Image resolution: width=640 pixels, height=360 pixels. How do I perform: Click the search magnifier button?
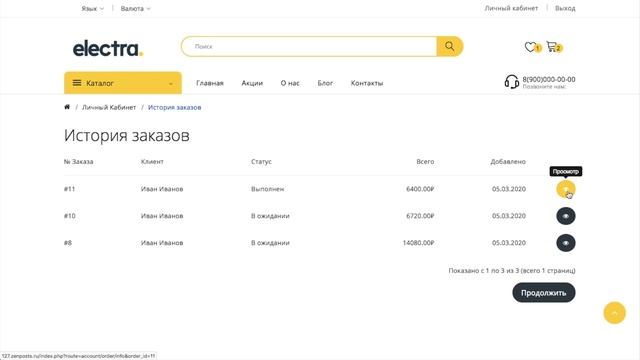[x=449, y=46]
